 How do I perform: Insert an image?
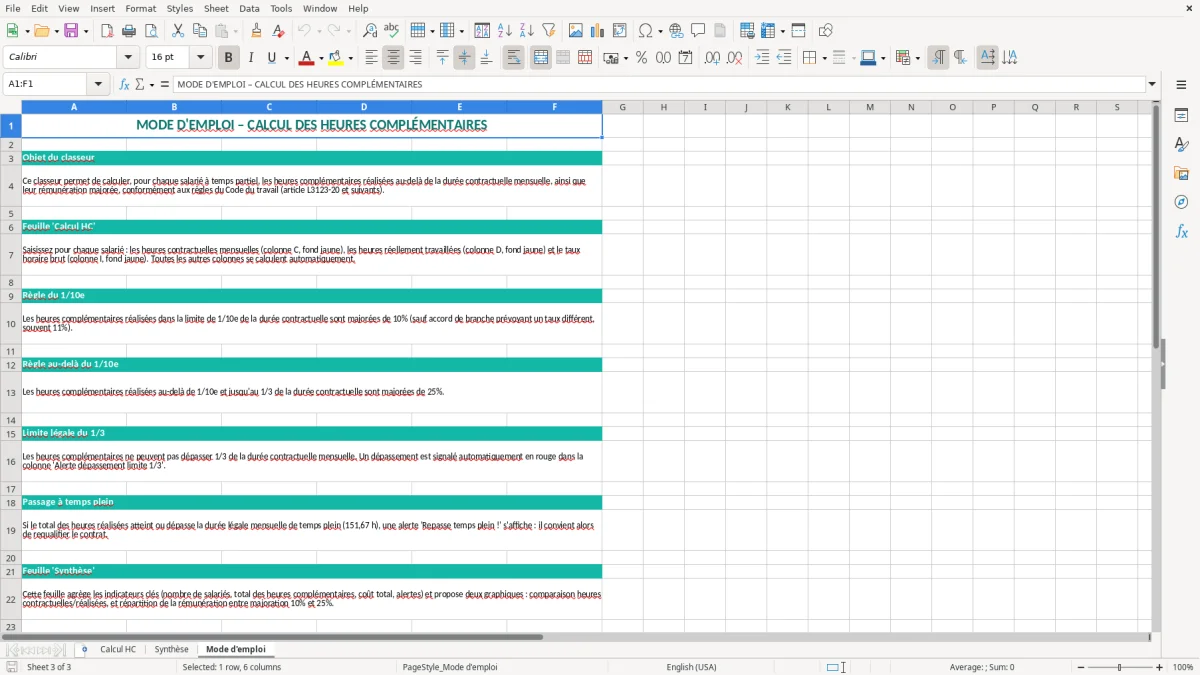[576, 31]
